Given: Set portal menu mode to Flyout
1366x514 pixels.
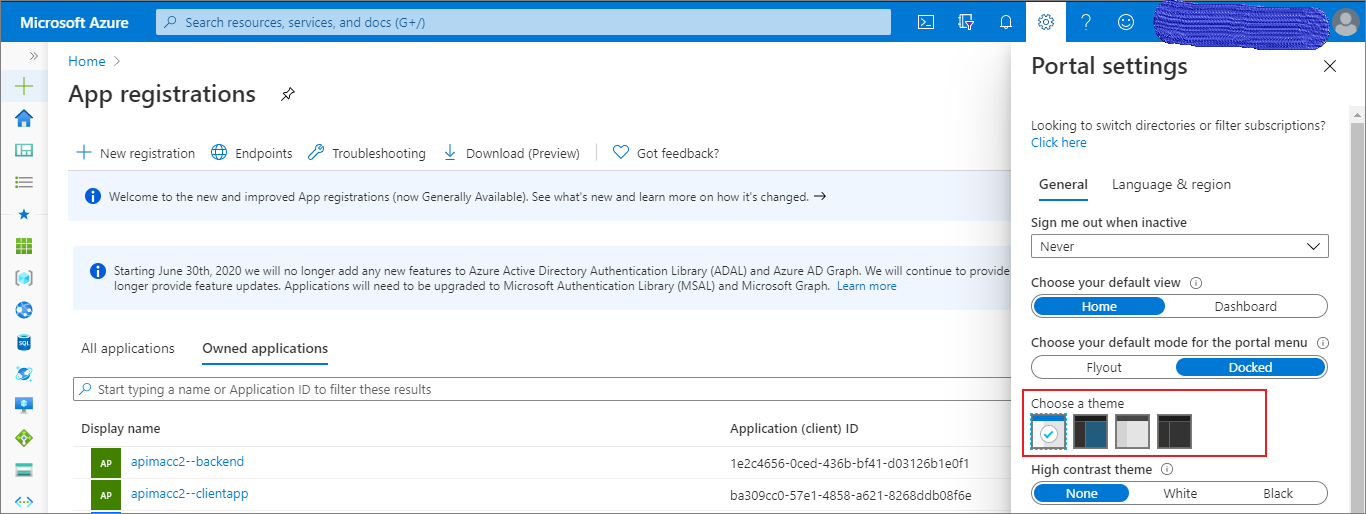Looking at the screenshot, I should click(1104, 367).
